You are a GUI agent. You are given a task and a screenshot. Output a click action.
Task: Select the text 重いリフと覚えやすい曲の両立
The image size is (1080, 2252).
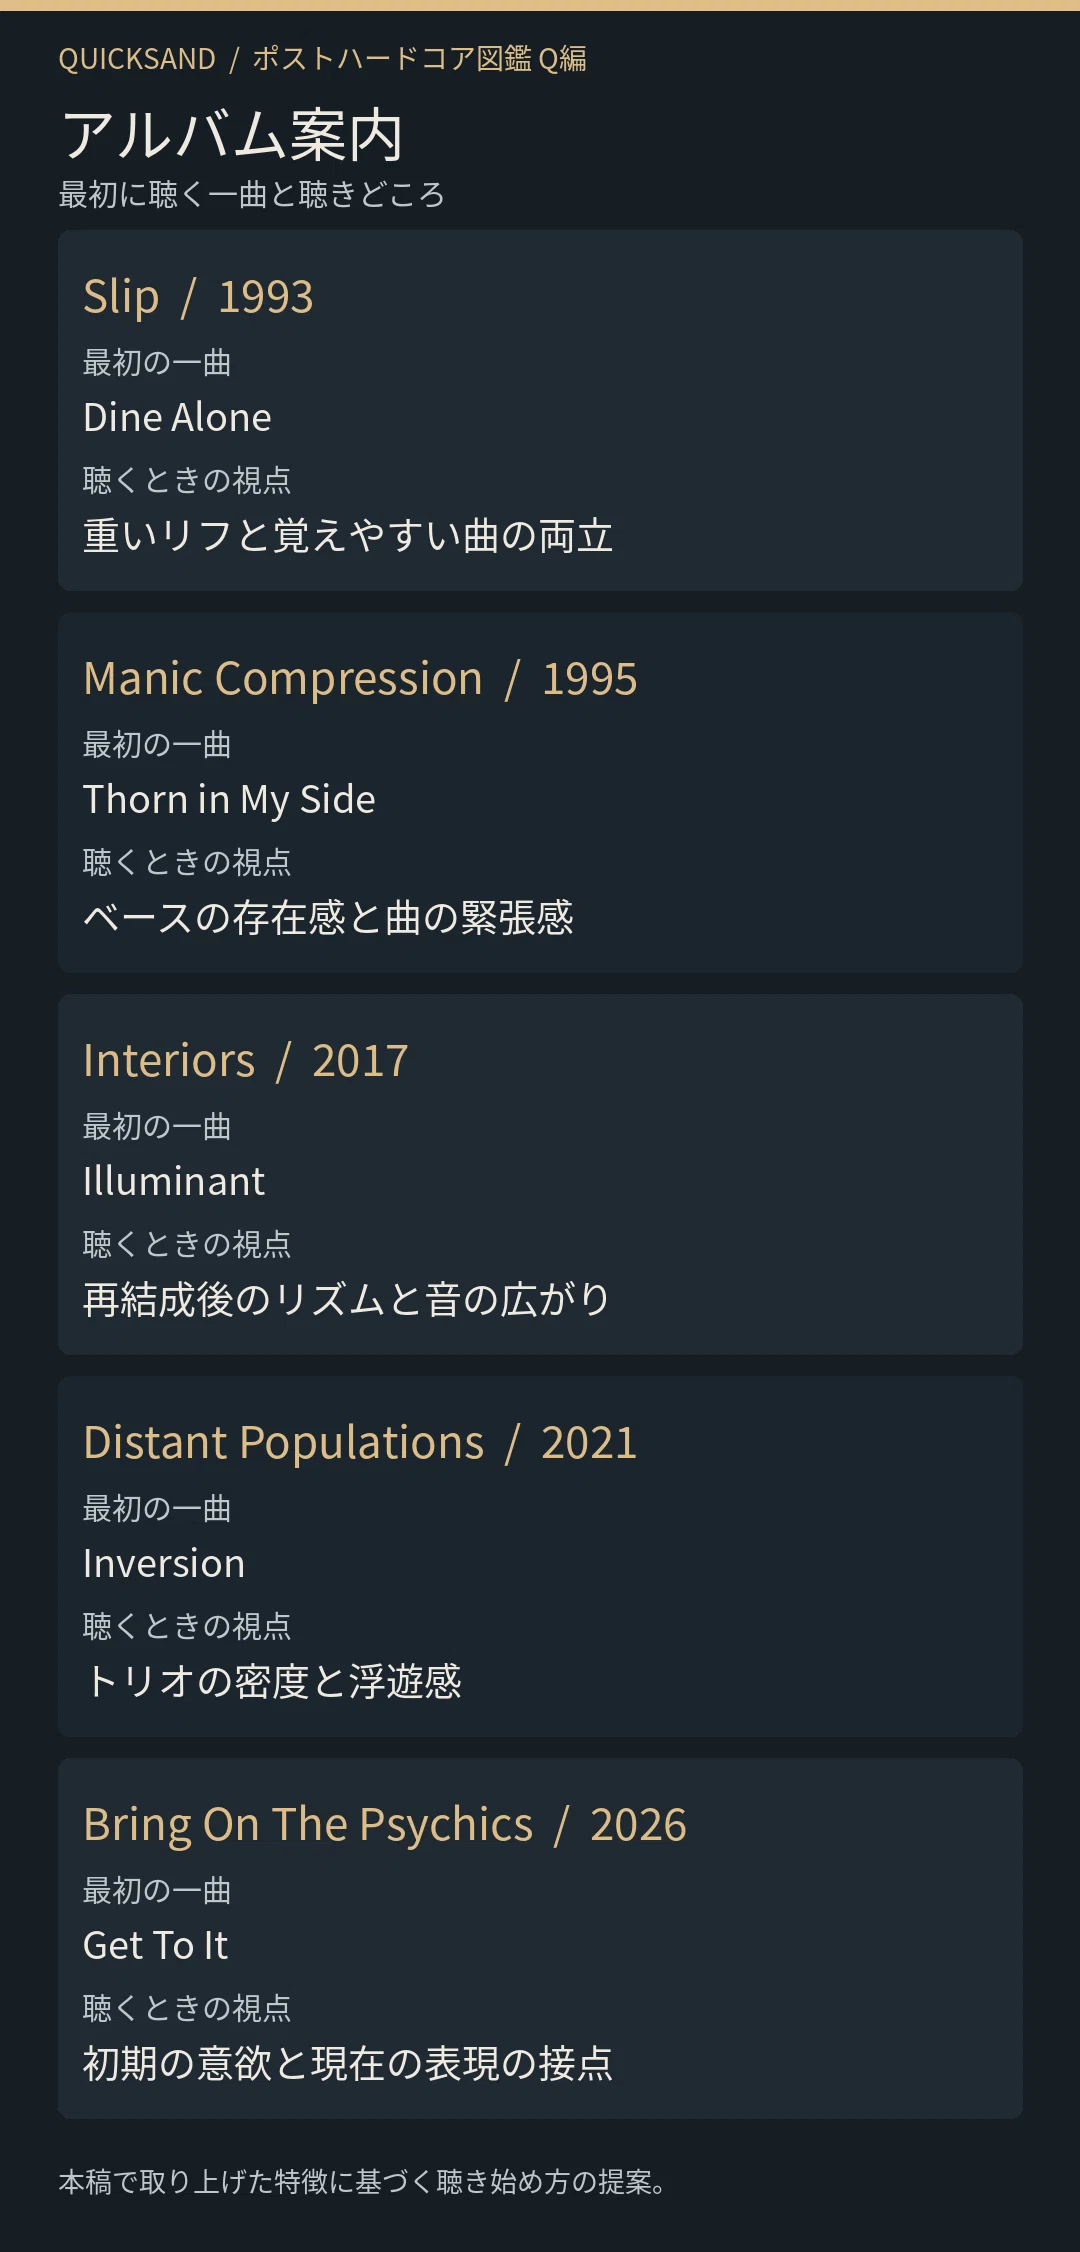[348, 536]
